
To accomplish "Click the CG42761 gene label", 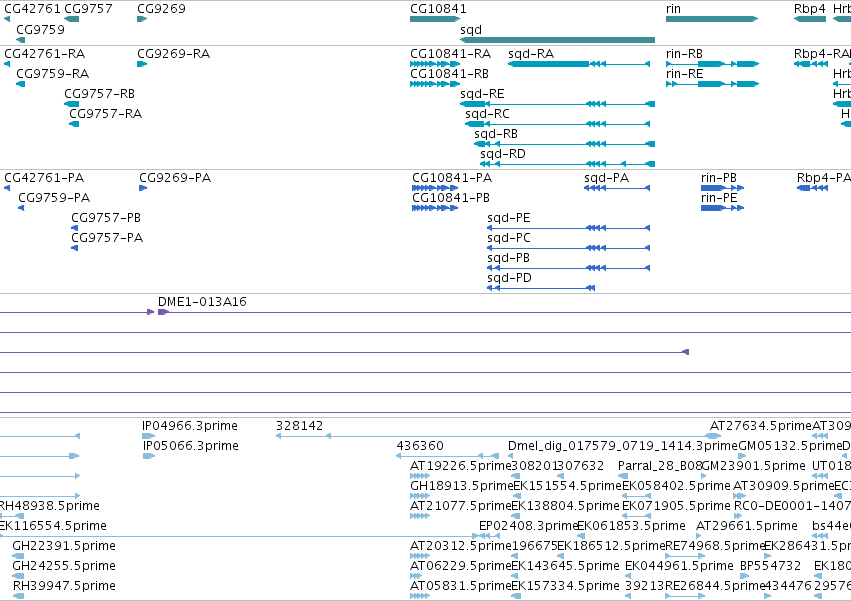I will (32, 9).
